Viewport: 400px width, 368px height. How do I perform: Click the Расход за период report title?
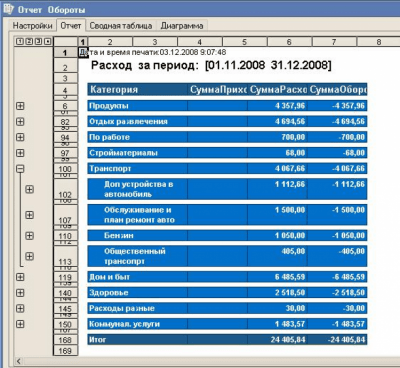click(211, 65)
